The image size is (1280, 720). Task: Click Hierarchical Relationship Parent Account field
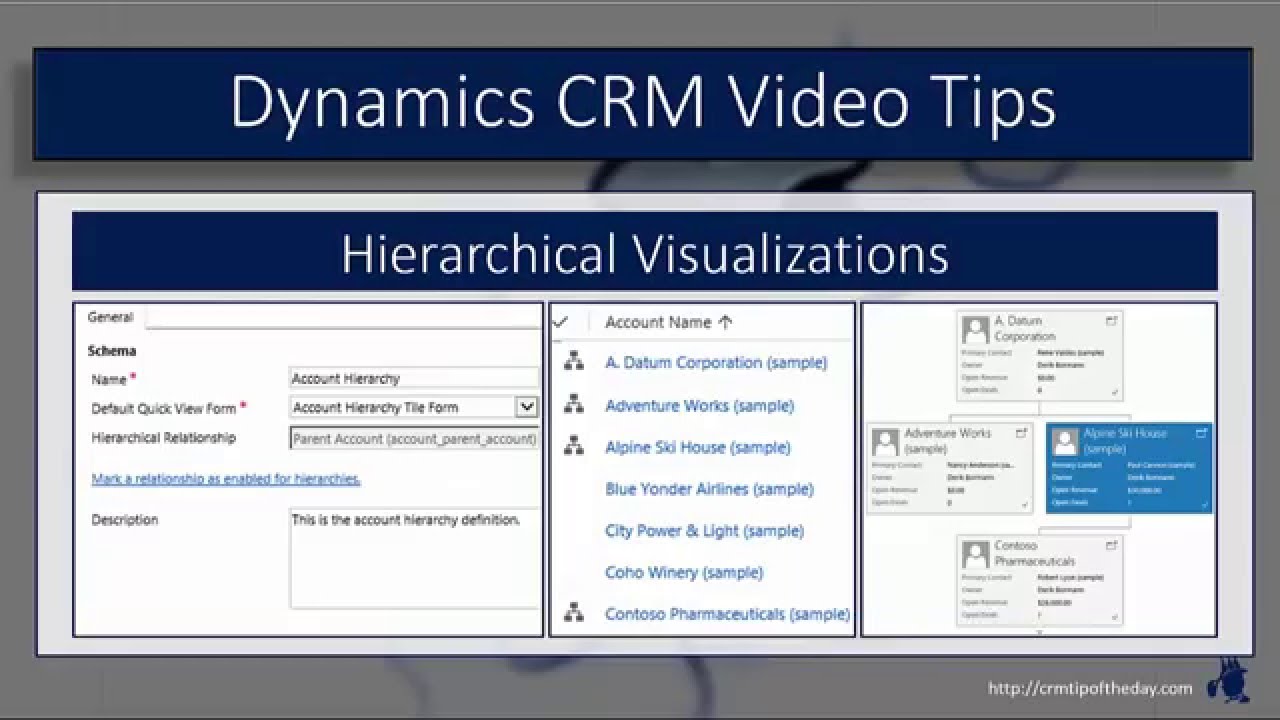point(414,438)
